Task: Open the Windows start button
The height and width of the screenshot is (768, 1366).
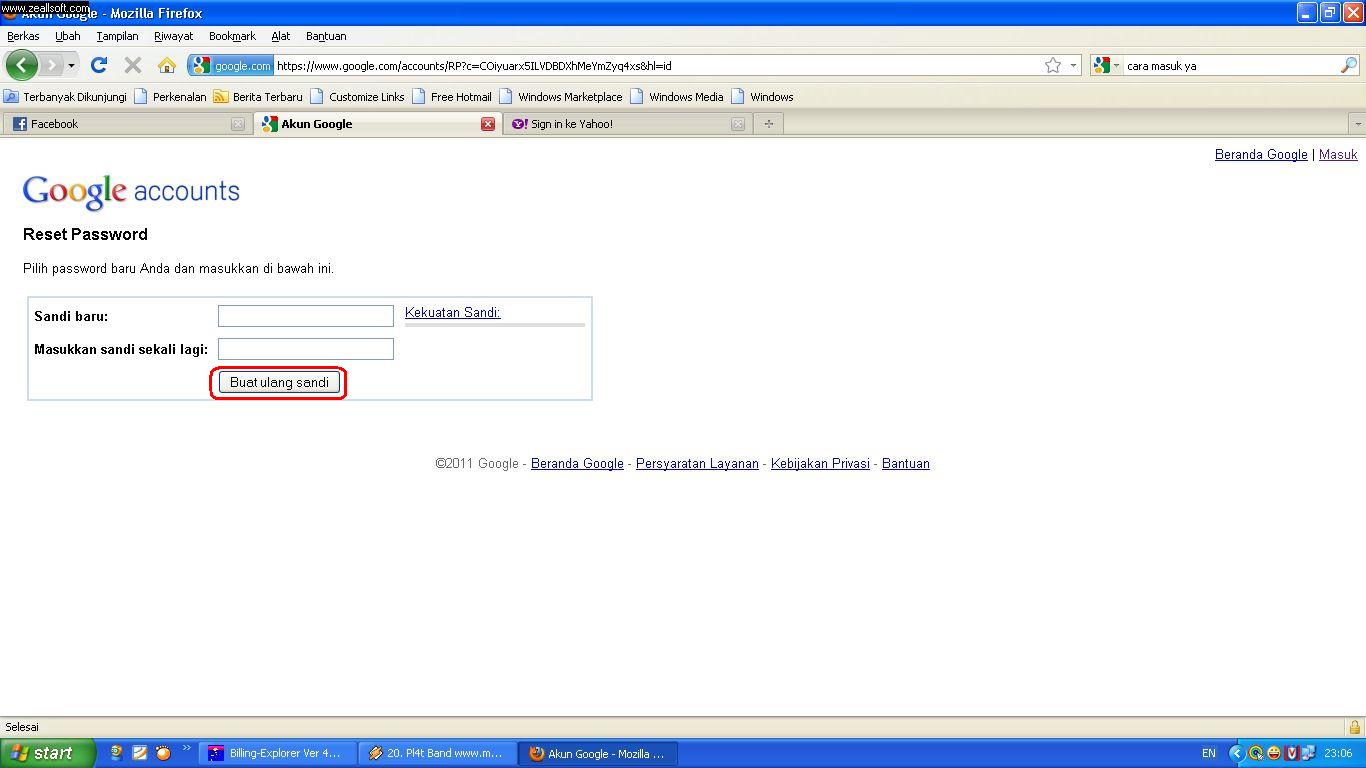Action: [x=47, y=753]
